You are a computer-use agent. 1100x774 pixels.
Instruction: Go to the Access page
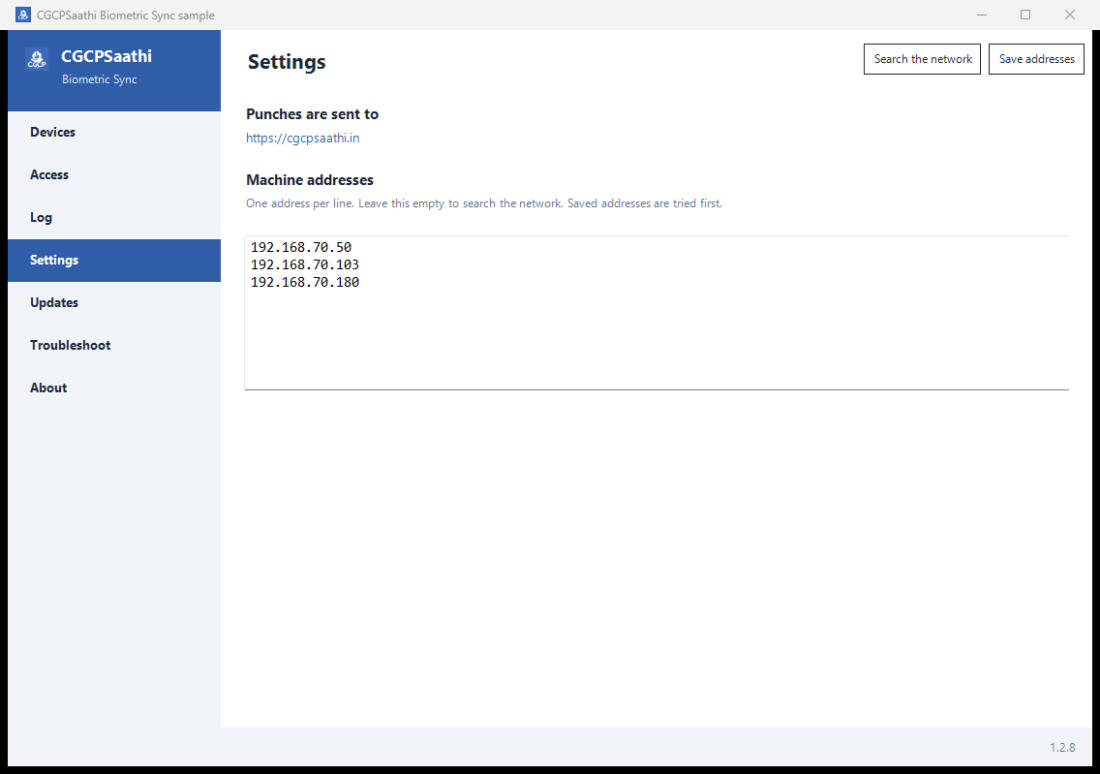114,175
